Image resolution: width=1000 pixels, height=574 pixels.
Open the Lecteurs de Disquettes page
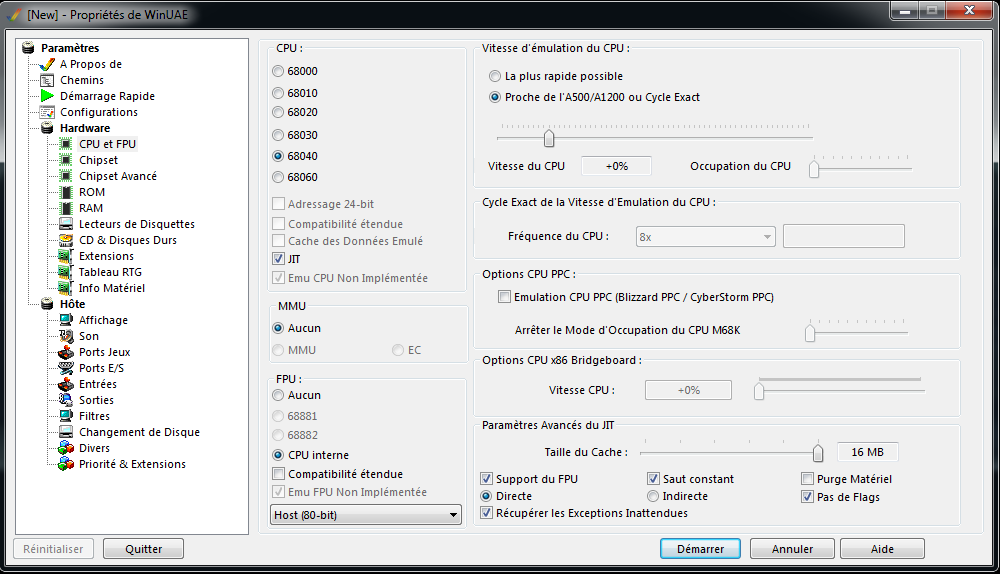click(x=136, y=224)
